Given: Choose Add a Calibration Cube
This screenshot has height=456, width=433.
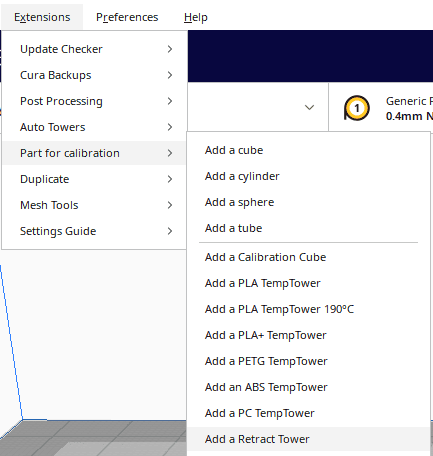Looking at the screenshot, I should 309,257.
